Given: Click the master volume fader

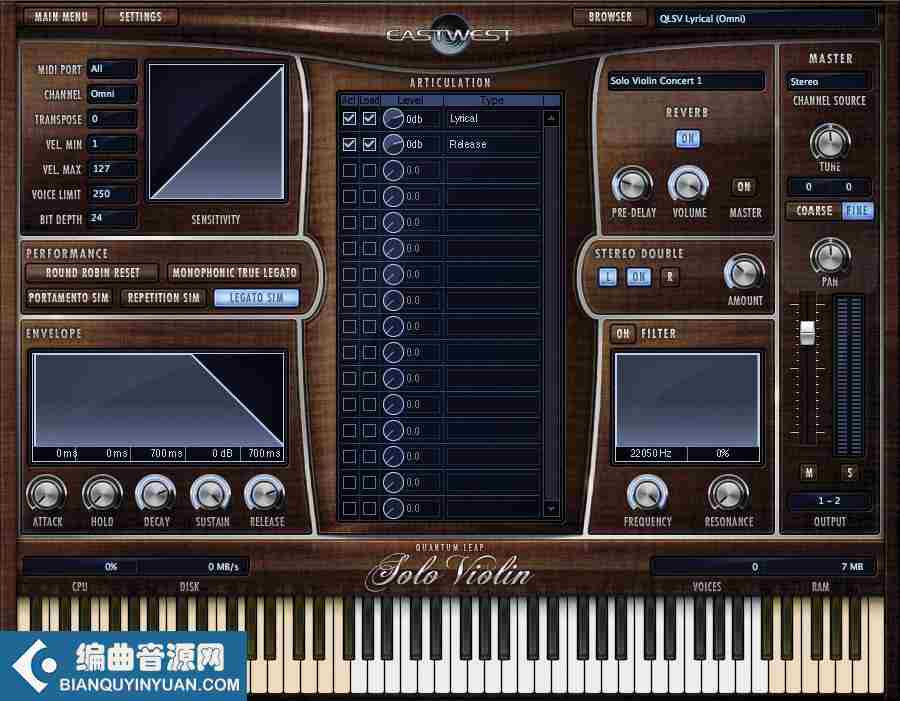Looking at the screenshot, I should click(x=807, y=332).
